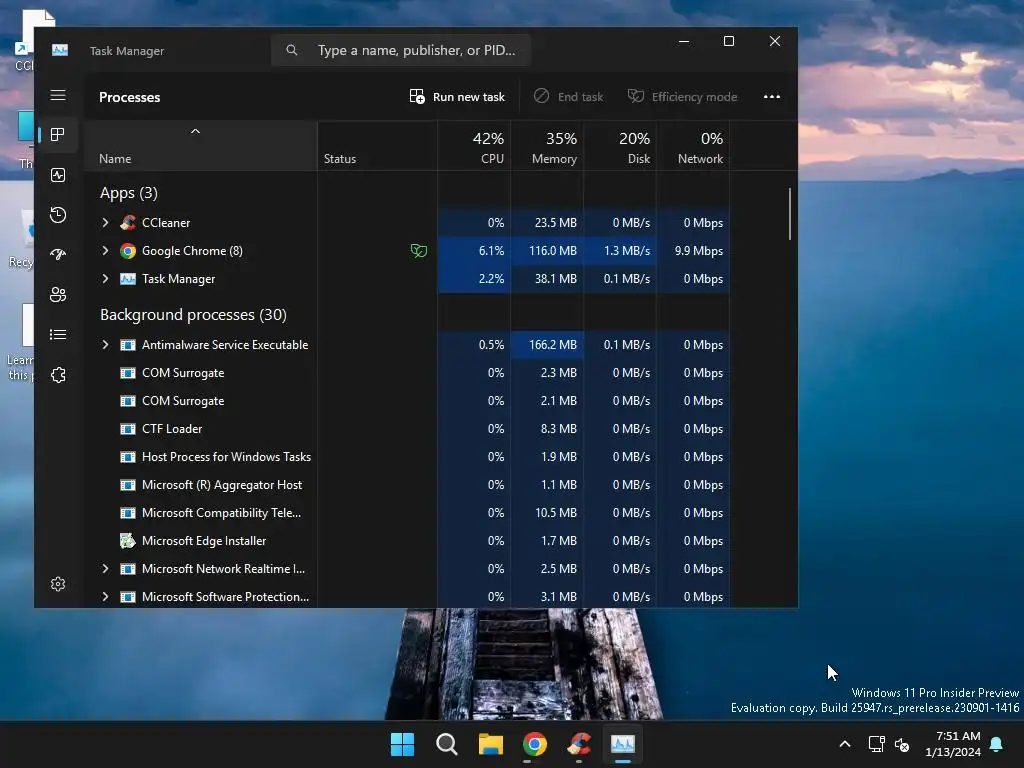Select the first COM Surrogate showing 2.3 MB

tap(408, 373)
